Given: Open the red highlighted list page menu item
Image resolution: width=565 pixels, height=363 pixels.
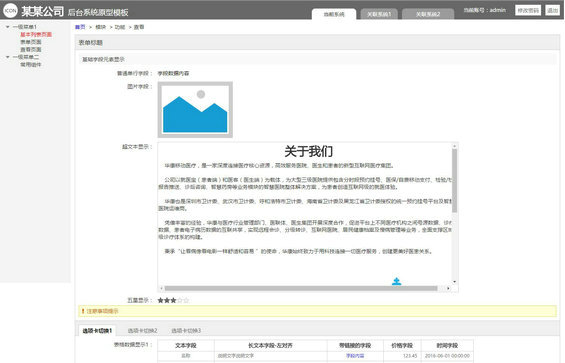Looking at the screenshot, I should pyautogui.click(x=36, y=35).
